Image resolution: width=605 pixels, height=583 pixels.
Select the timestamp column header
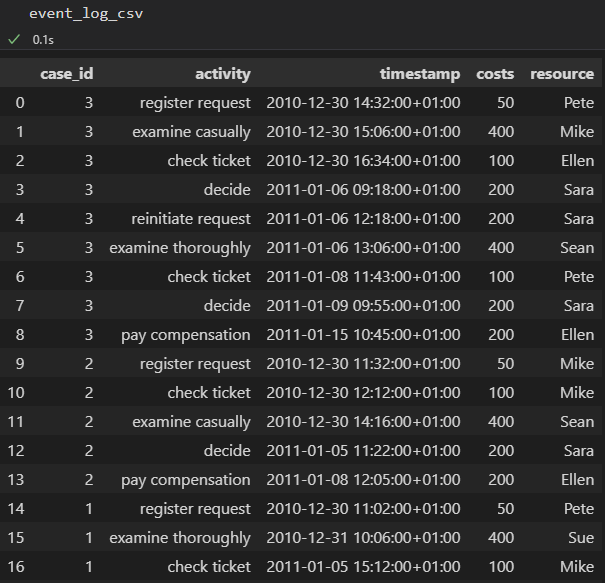420,74
